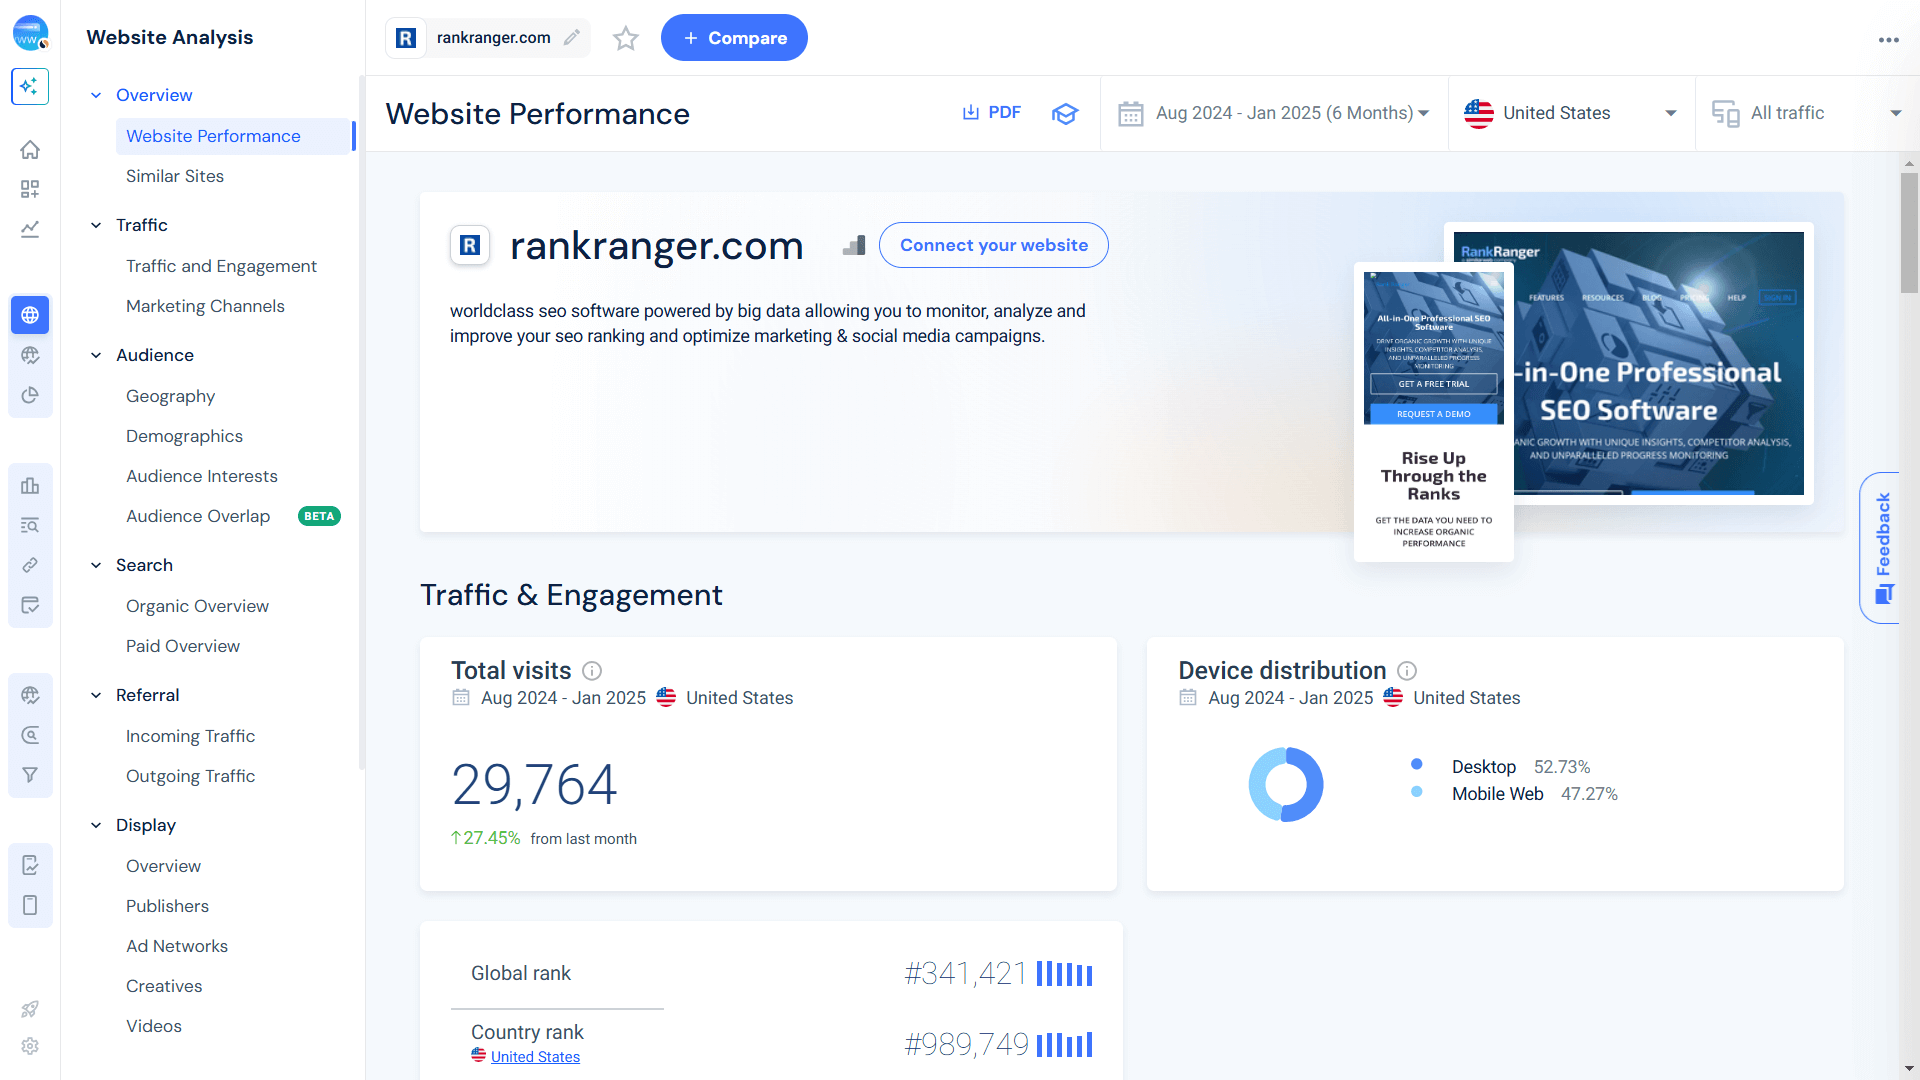Screen dimensions: 1920x1080
Task: Click the Country rank trend bars
Action: [1064, 1045]
